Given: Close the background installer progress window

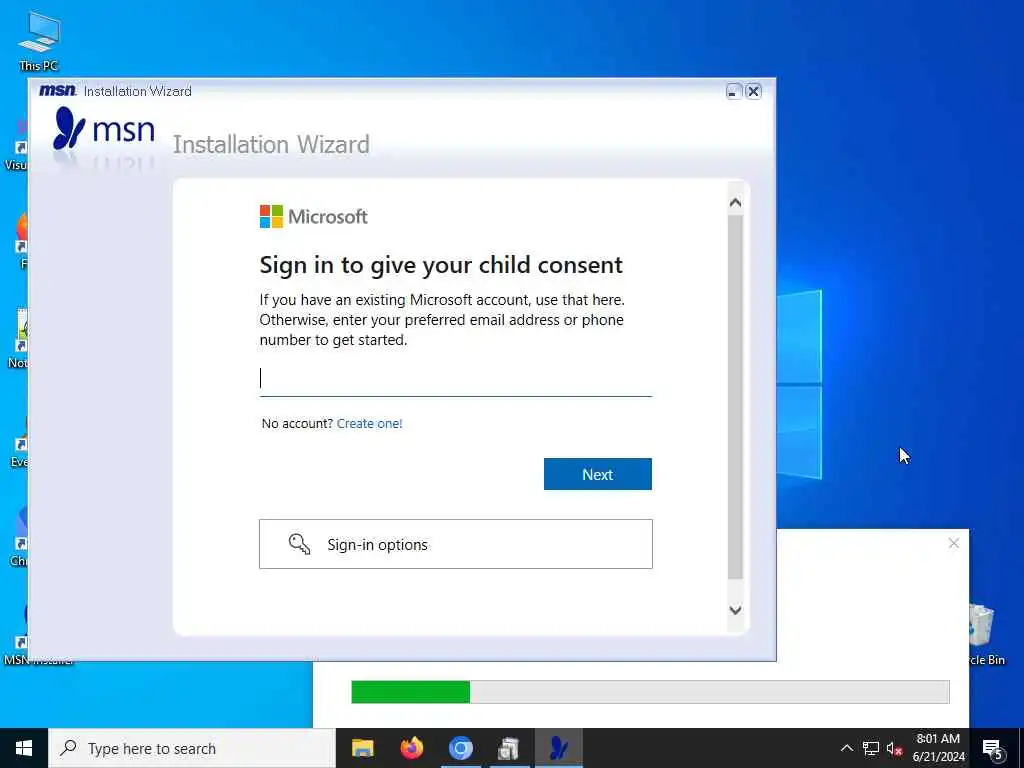Looking at the screenshot, I should pos(953,543).
